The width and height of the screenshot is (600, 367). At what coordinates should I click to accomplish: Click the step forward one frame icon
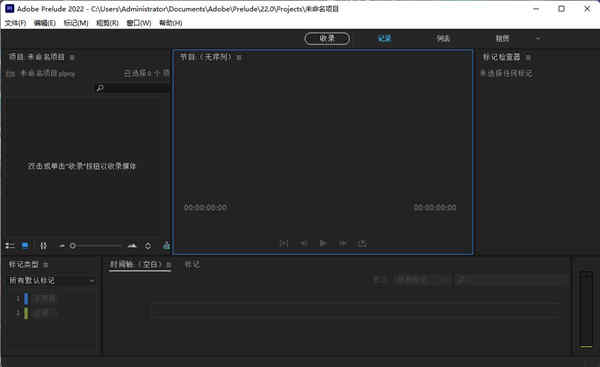pyautogui.click(x=342, y=243)
